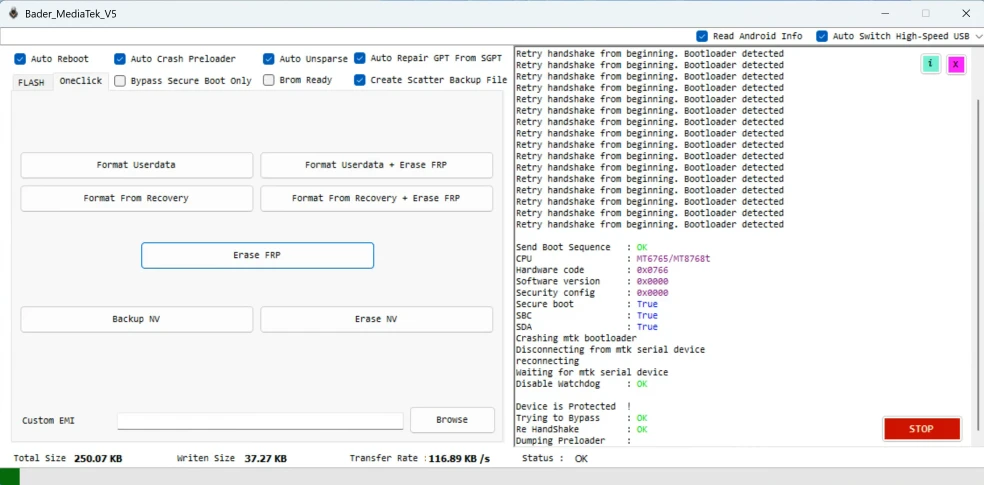Expand the top-right toolbar overflow arrow

point(978,36)
